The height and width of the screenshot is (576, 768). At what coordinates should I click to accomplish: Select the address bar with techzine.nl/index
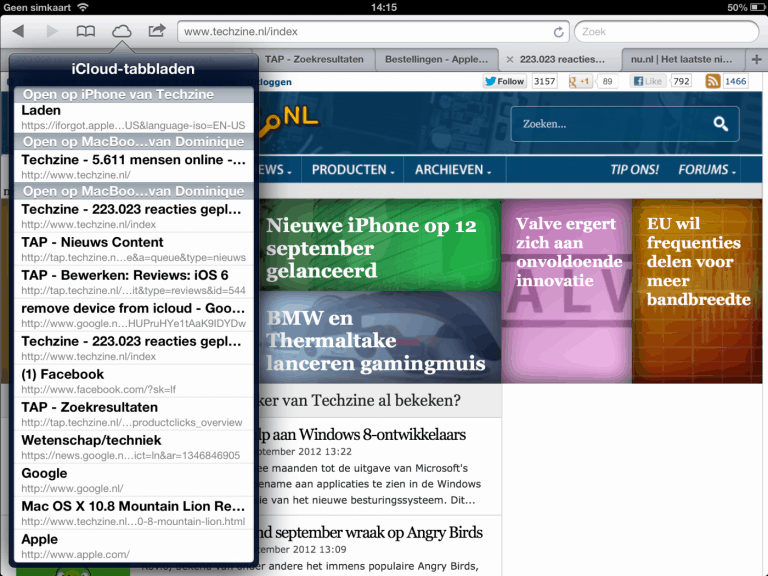click(x=373, y=32)
